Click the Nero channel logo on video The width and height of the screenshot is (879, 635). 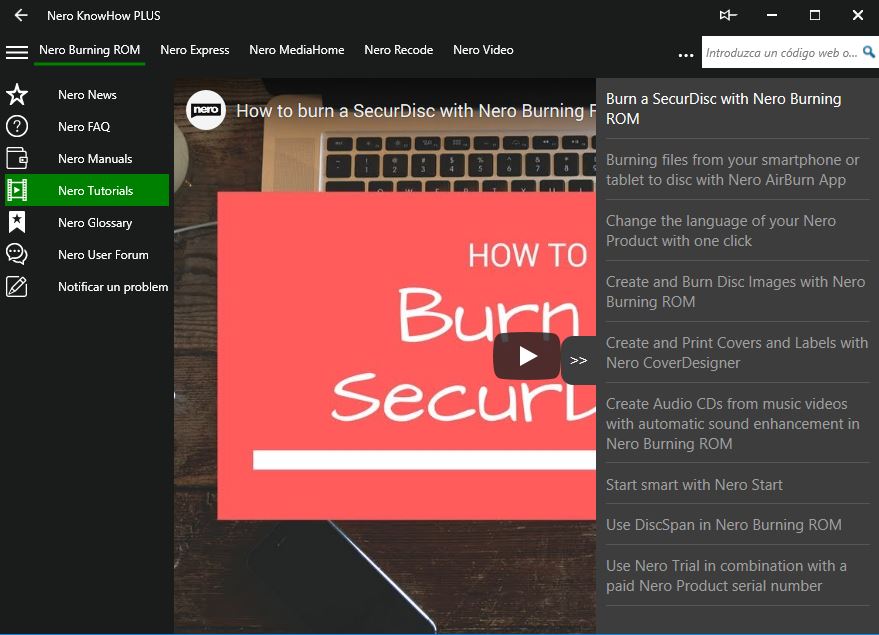206,110
